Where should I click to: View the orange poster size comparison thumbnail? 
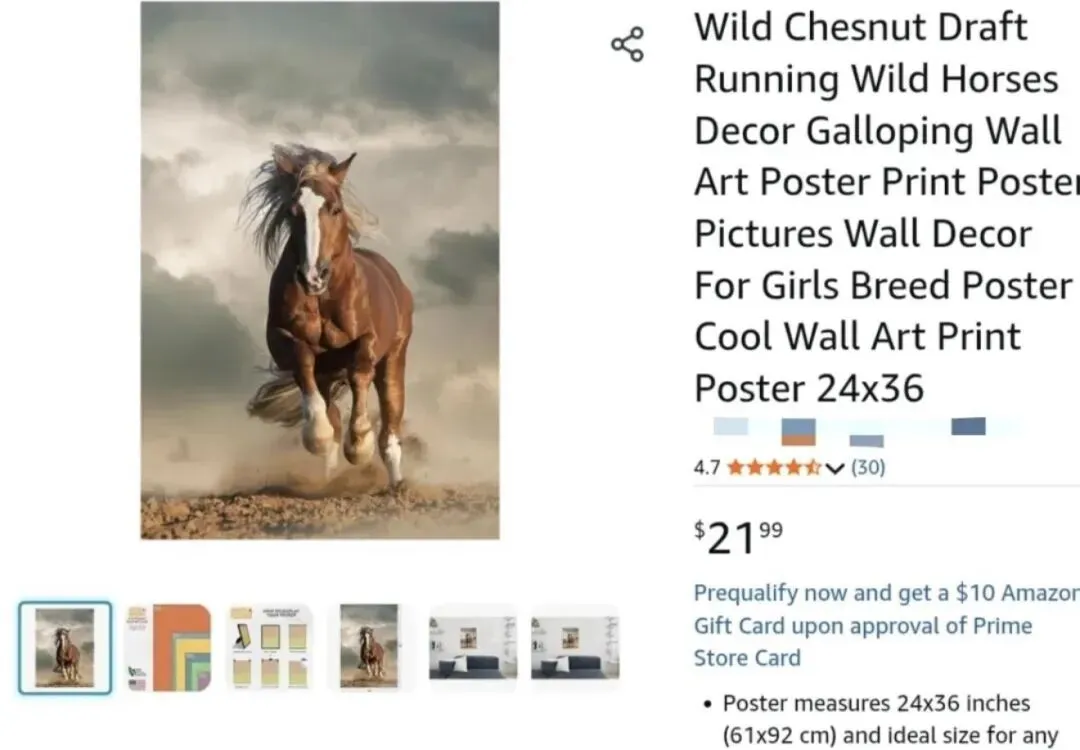(169, 647)
